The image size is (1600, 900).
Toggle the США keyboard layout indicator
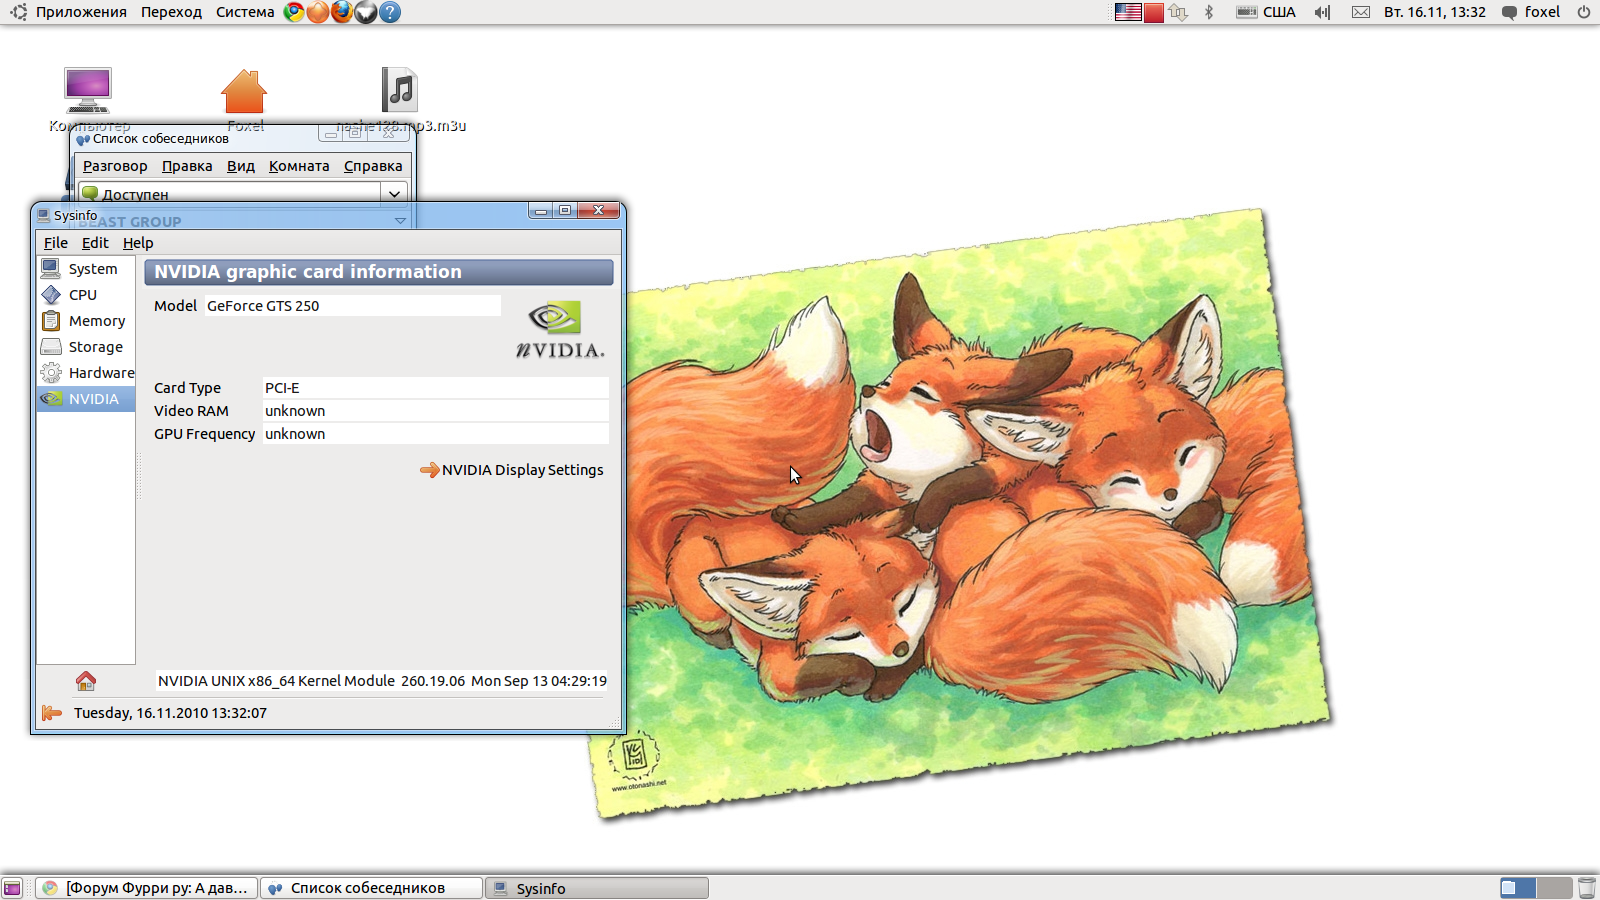1266,12
